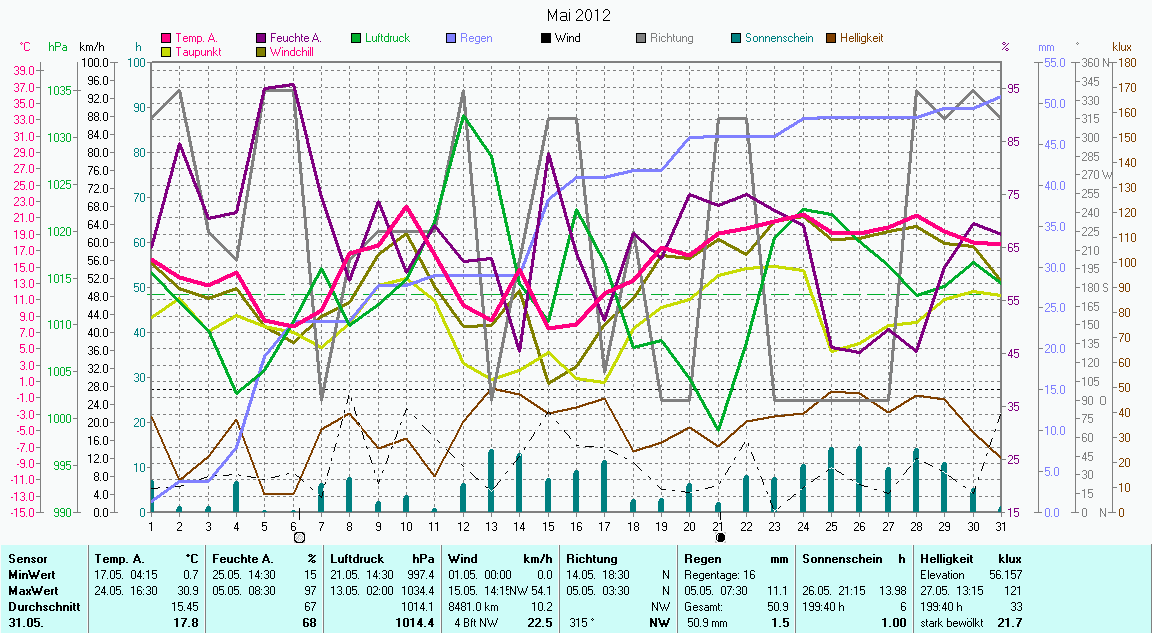Click the chart title Mai 2012
Screen dimensions: 1152x633
(578, 15)
